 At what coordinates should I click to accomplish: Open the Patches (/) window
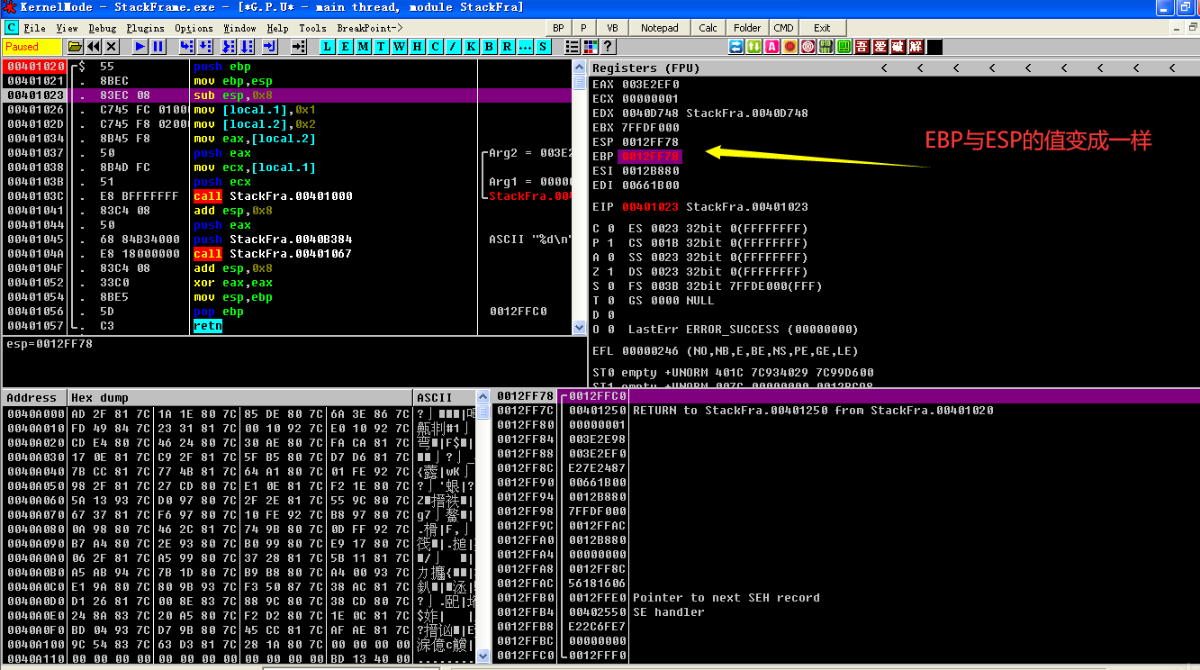pos(454,47)
